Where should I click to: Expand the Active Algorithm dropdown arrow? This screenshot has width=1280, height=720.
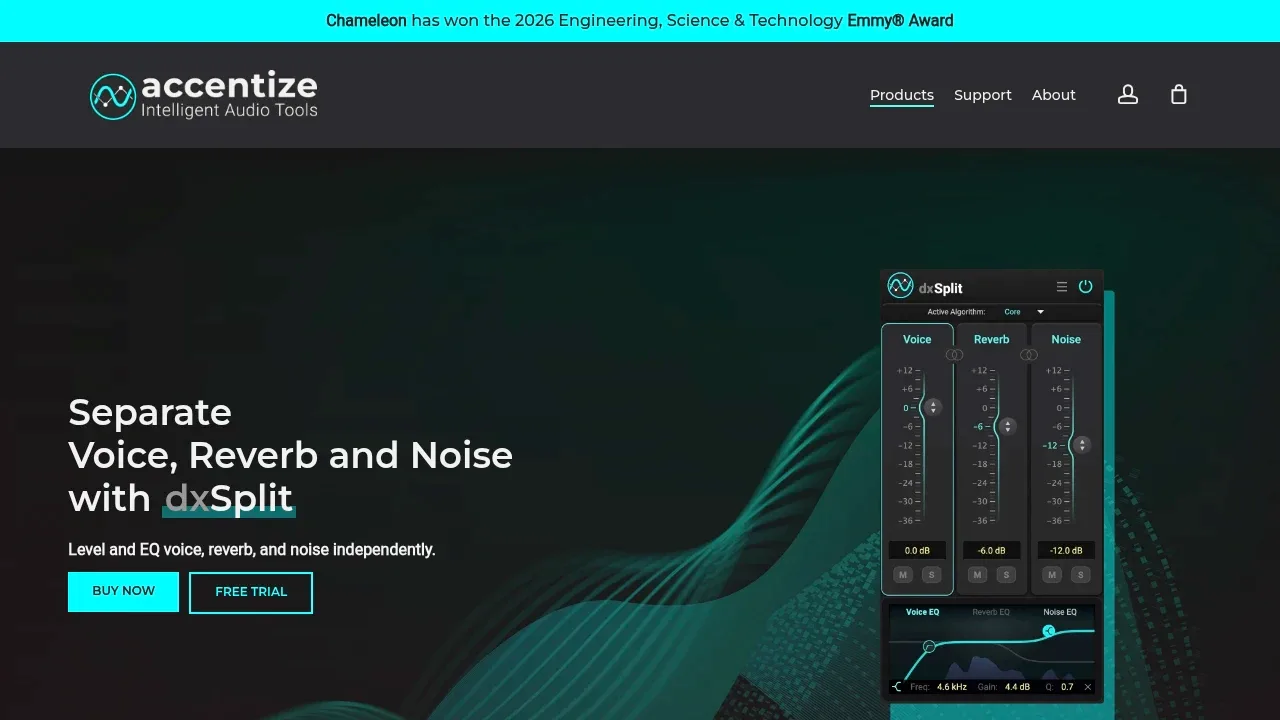tap(1040, 312)
